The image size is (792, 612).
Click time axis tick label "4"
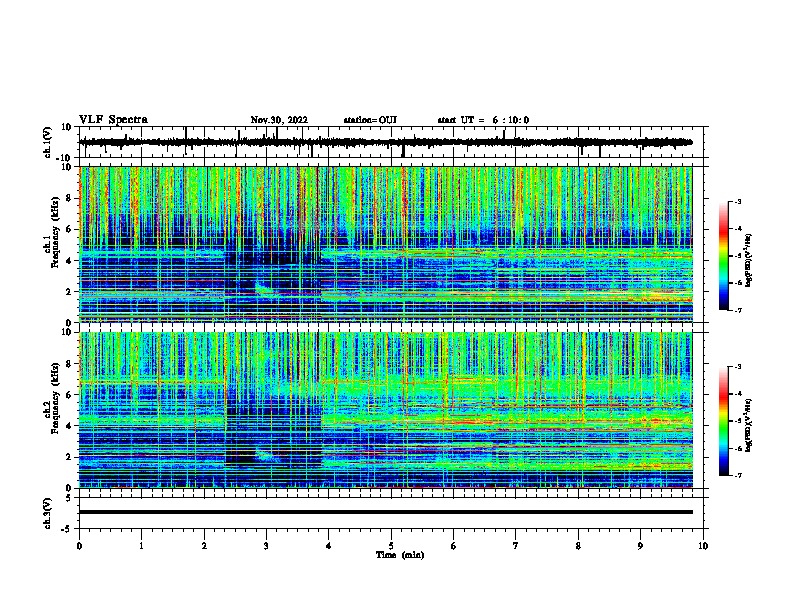pyautogui.click(x=329, y=546)
